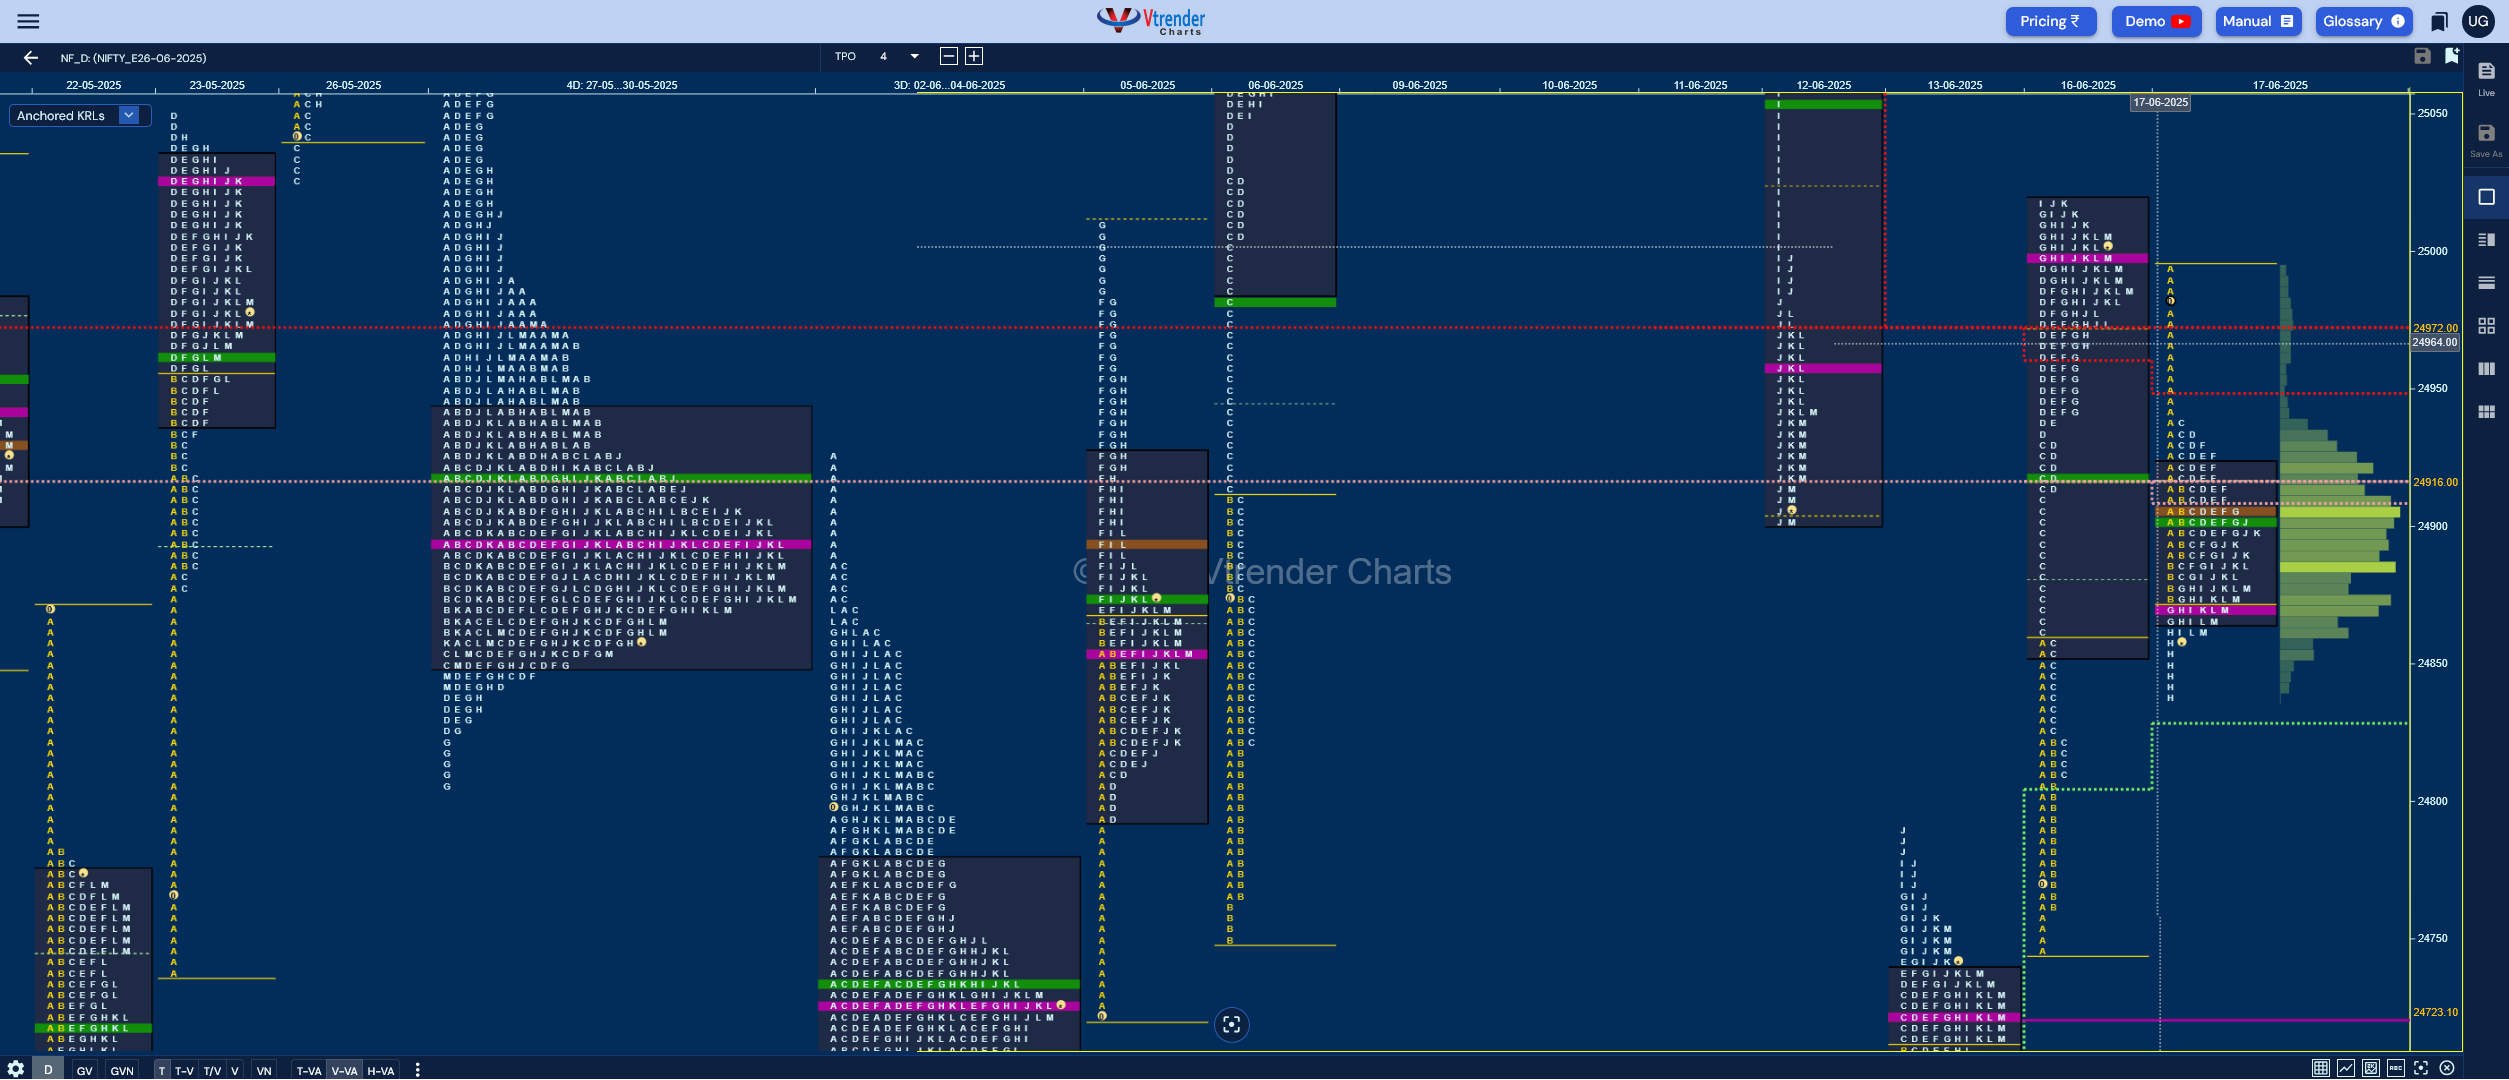Click the 24964.00 price label
This screenshot has height=1080, width=2509.
click(2435, 342)
